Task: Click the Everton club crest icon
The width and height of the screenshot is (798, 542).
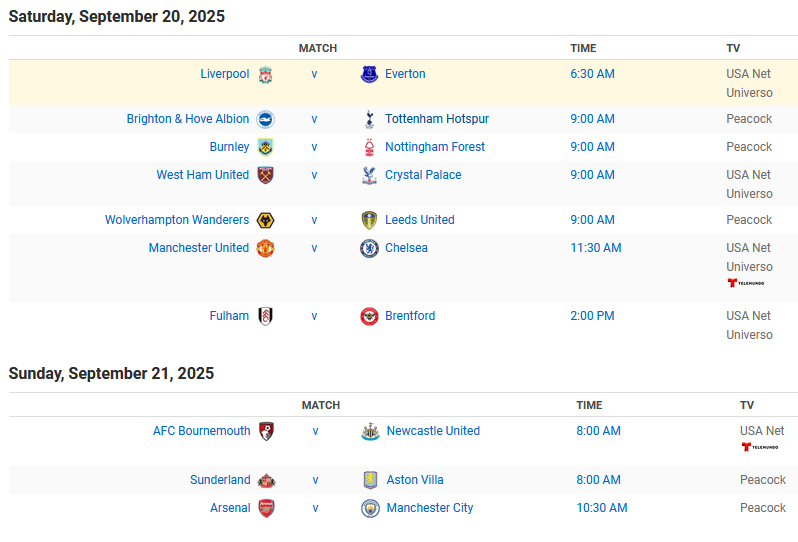Action: [x=369, y=74]
